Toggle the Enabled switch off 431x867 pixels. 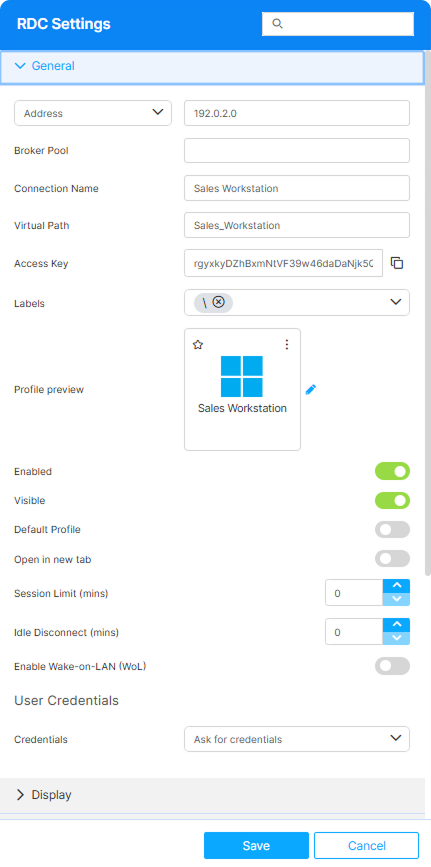(x=392, y=471)
